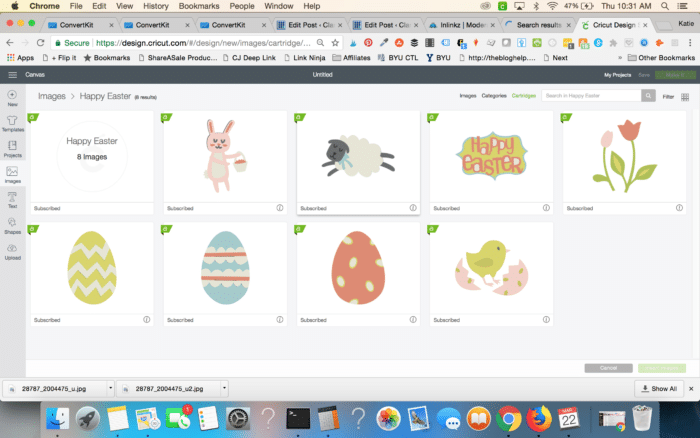Screen dimensions: 700x438
Task: Select the blue striped egg image
Action: pyautogui.click(x=225, y=268)
